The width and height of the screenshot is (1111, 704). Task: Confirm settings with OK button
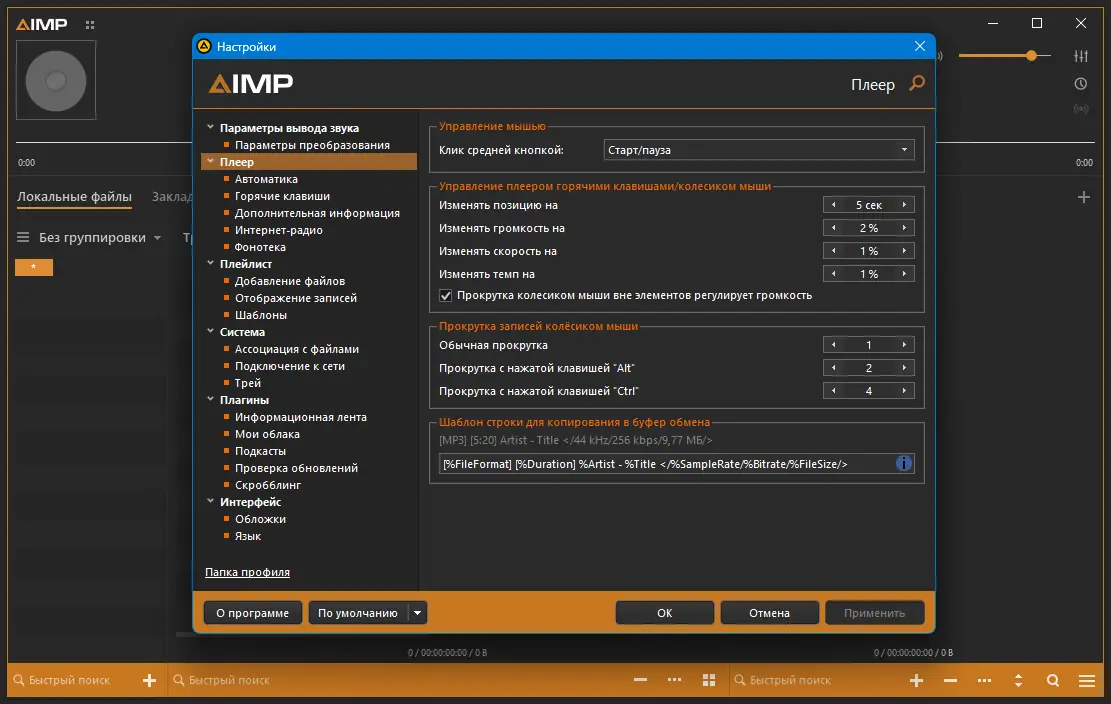(x=665, y=613)
